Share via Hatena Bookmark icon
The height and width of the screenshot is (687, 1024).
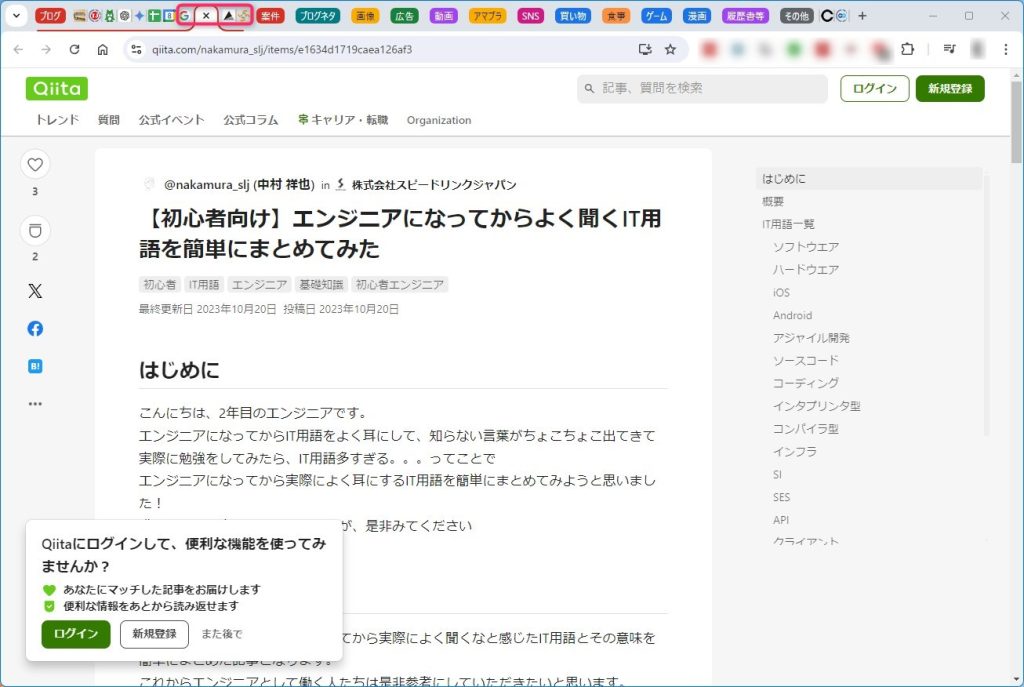[35, 366]
